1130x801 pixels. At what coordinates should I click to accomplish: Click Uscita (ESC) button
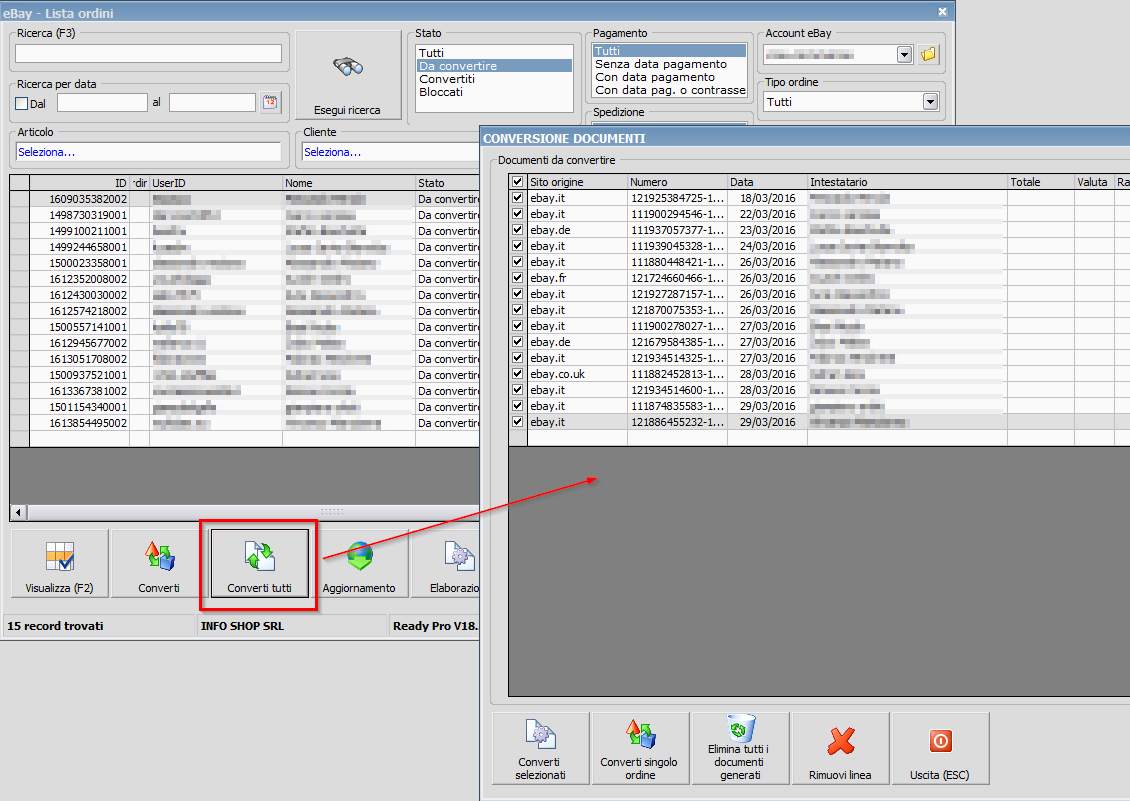[940, 748]
